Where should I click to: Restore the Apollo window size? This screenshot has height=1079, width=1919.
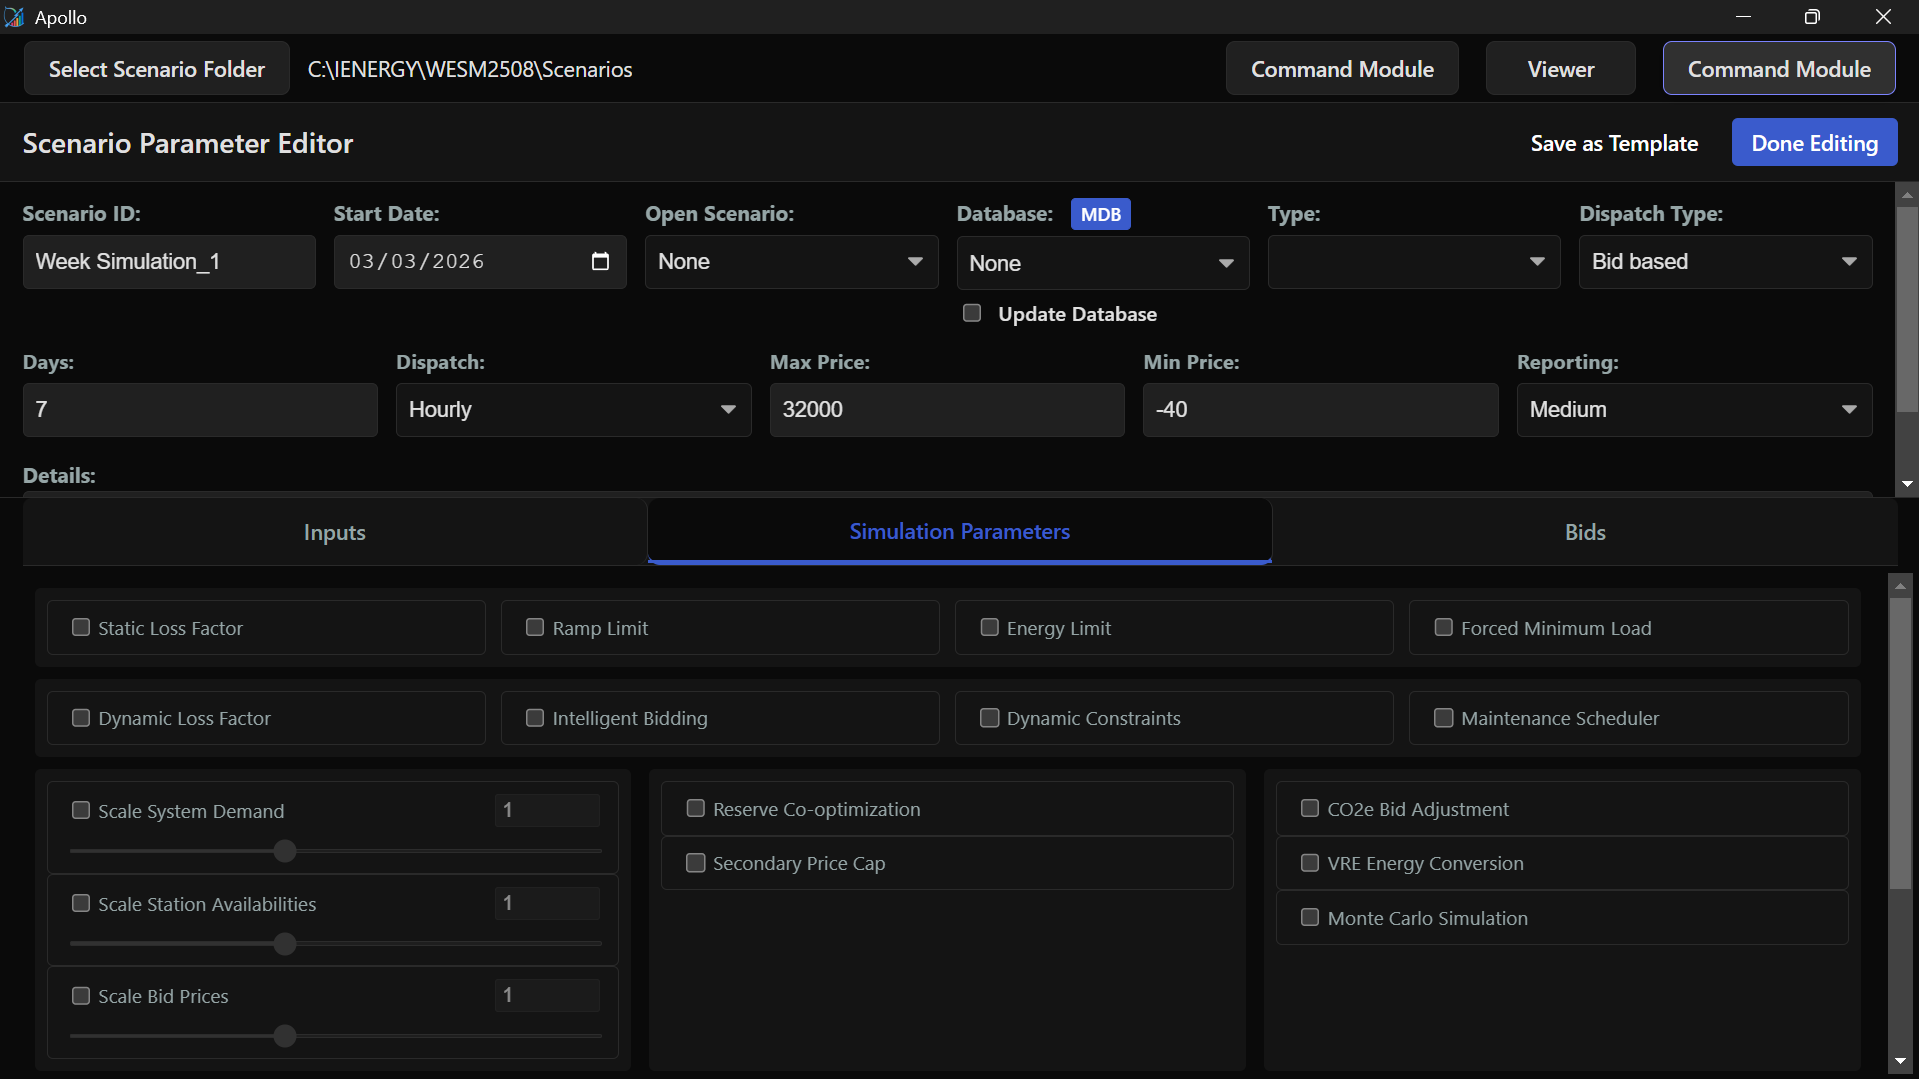point(1811,17)
